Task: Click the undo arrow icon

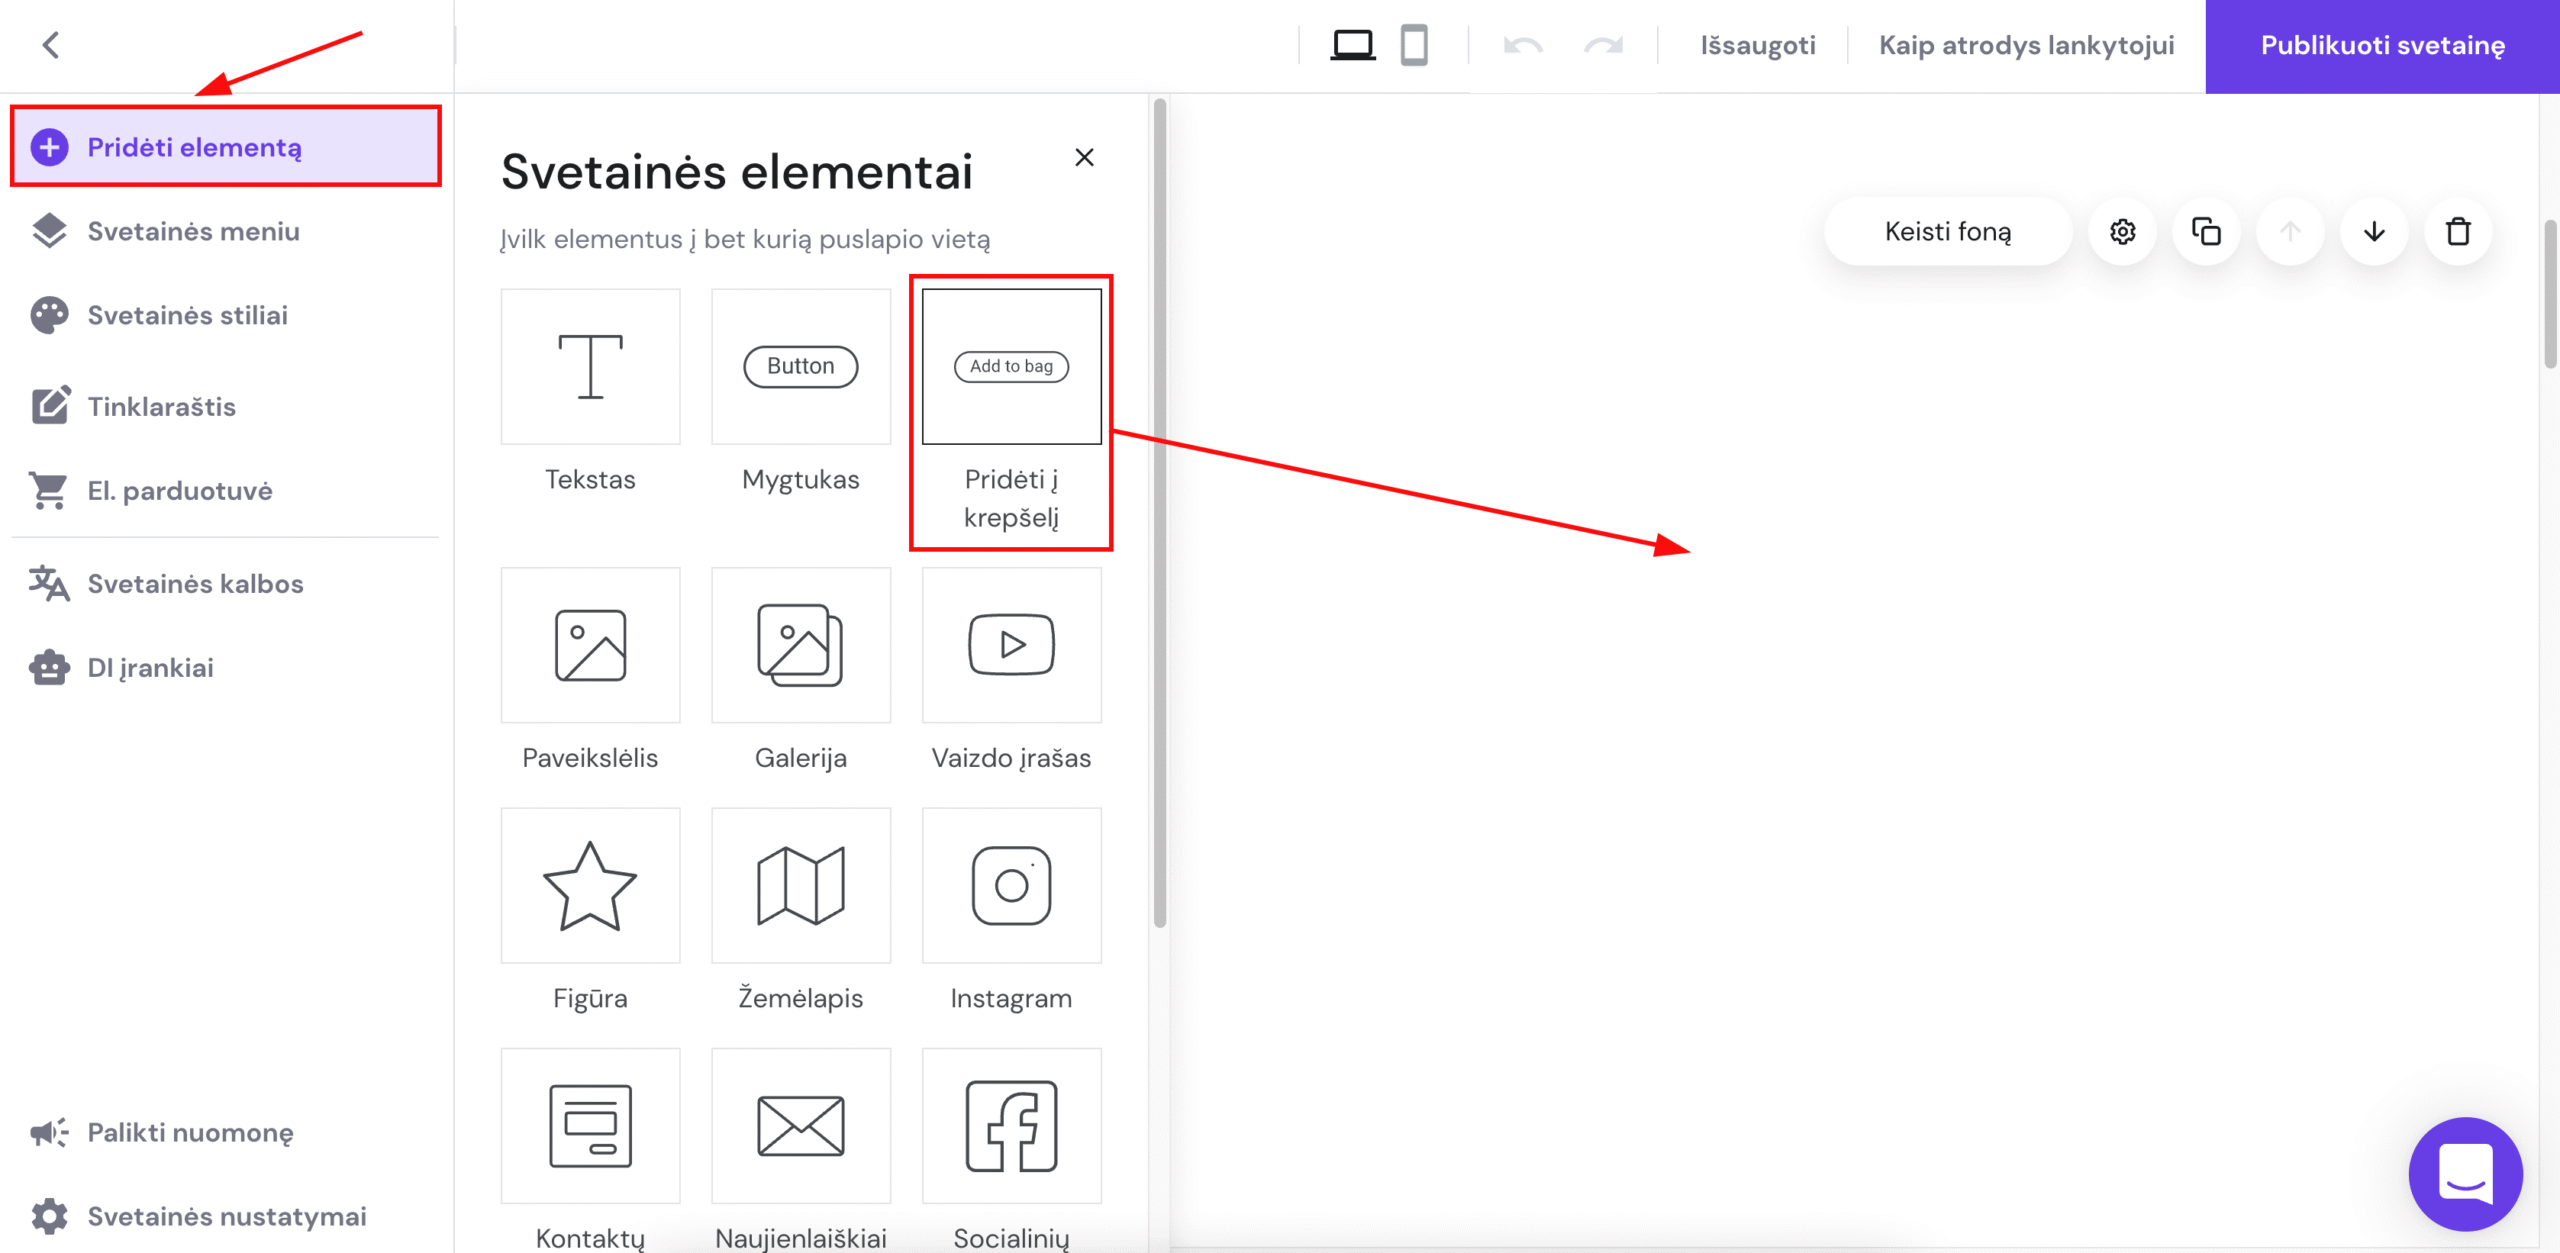Action: coord(1523,45)
